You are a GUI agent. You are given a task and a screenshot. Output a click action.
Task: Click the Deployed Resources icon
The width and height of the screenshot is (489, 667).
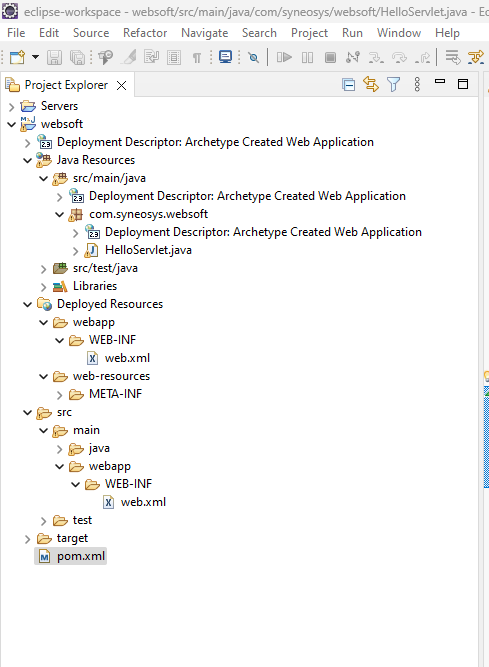(44, 304)
